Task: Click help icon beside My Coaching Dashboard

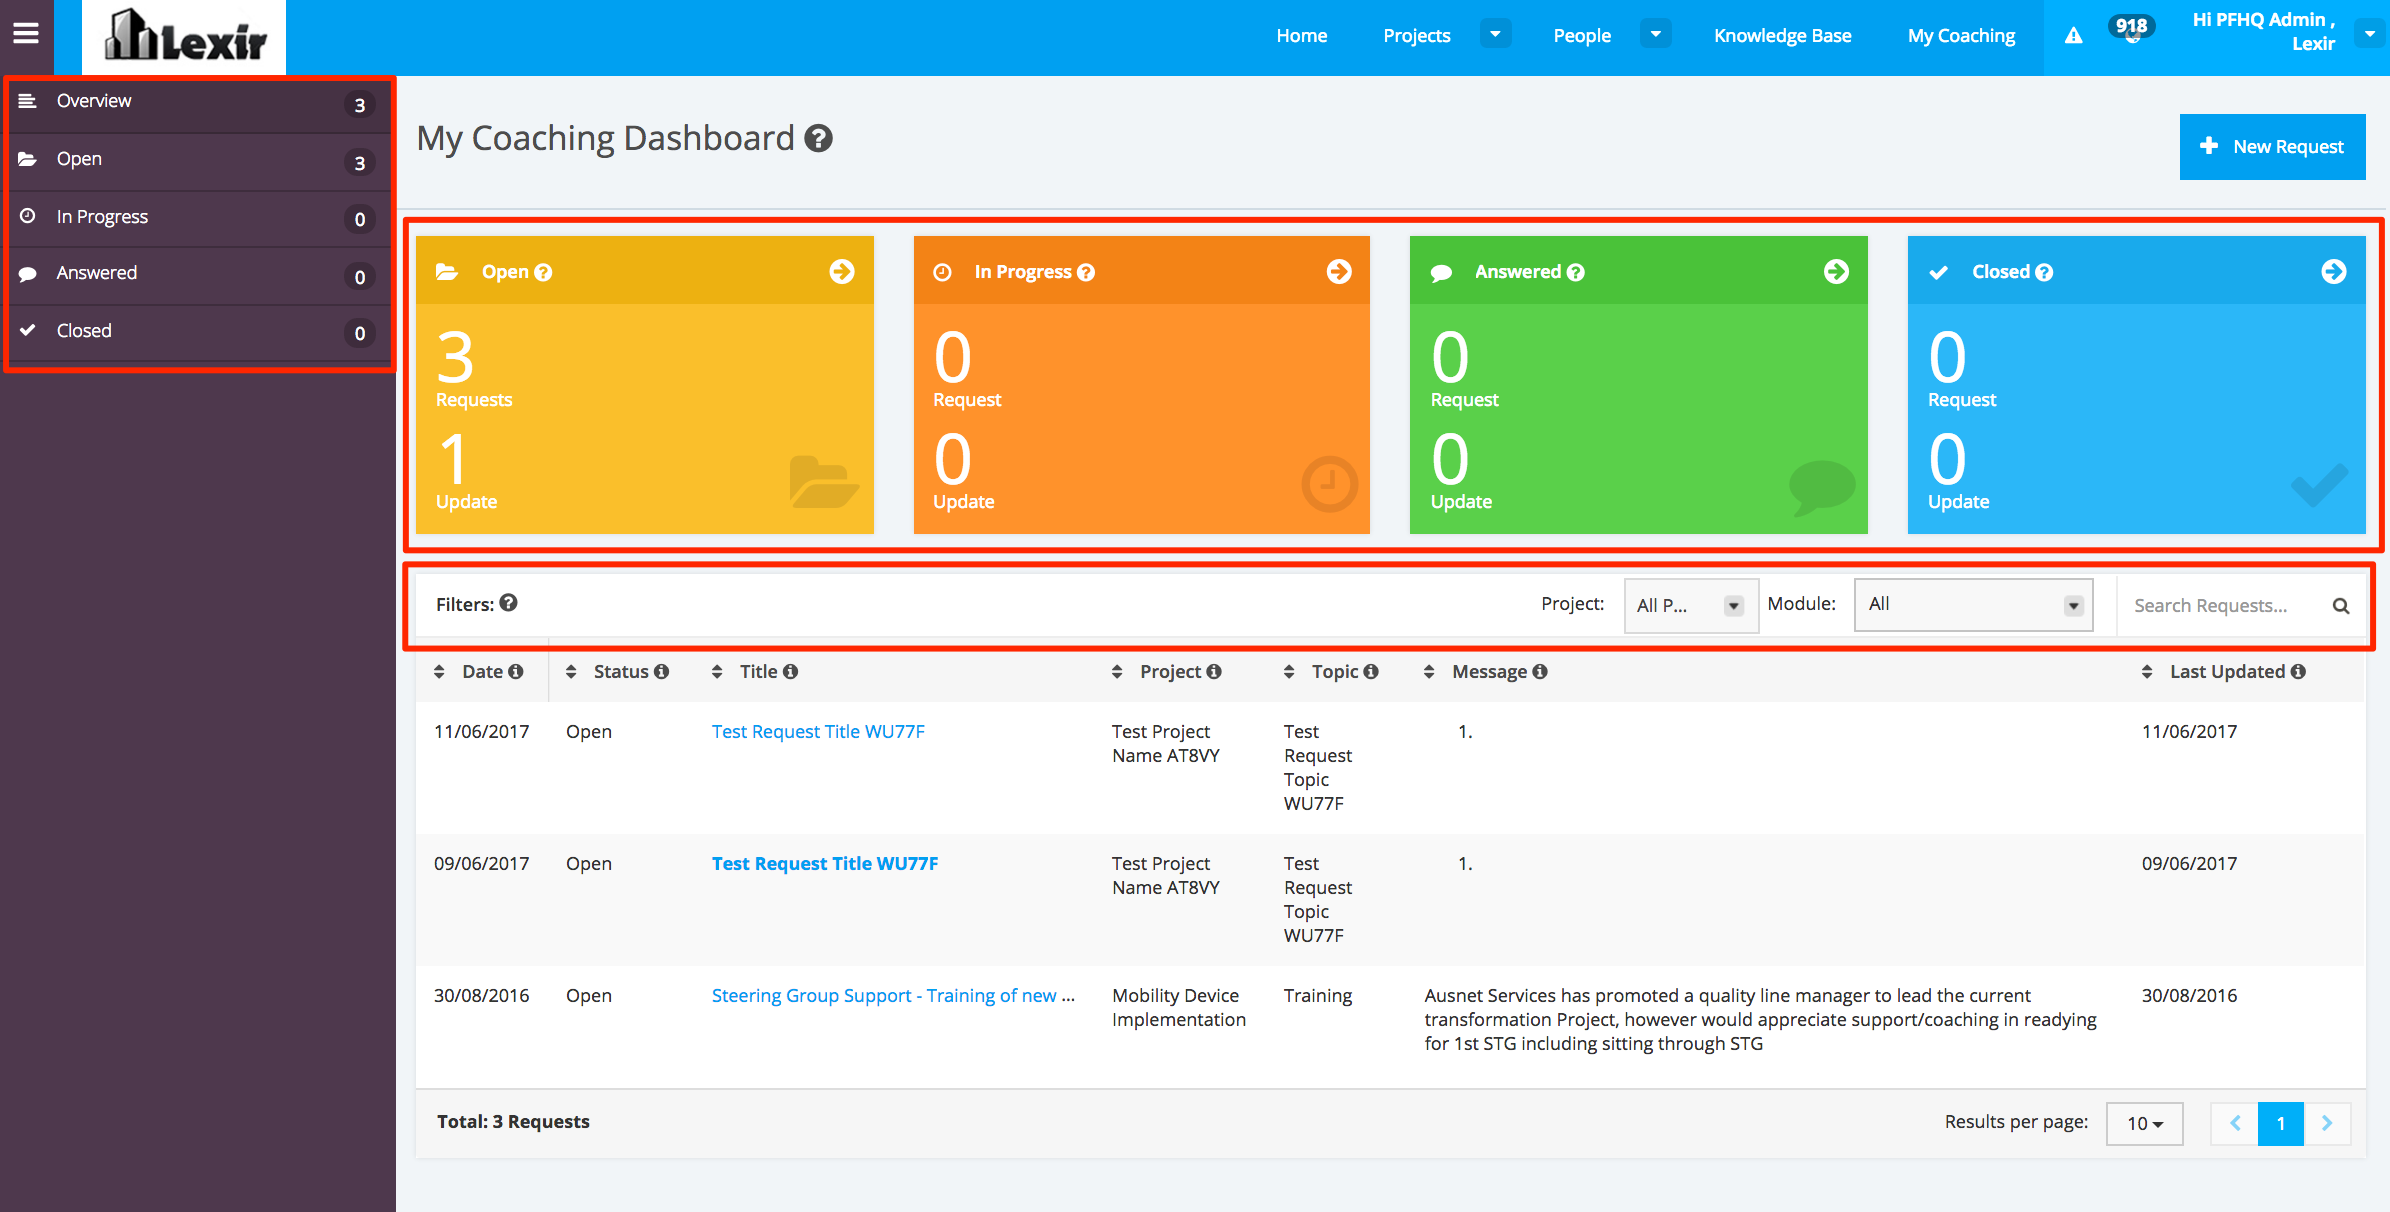Action: [x=819, y=138]
